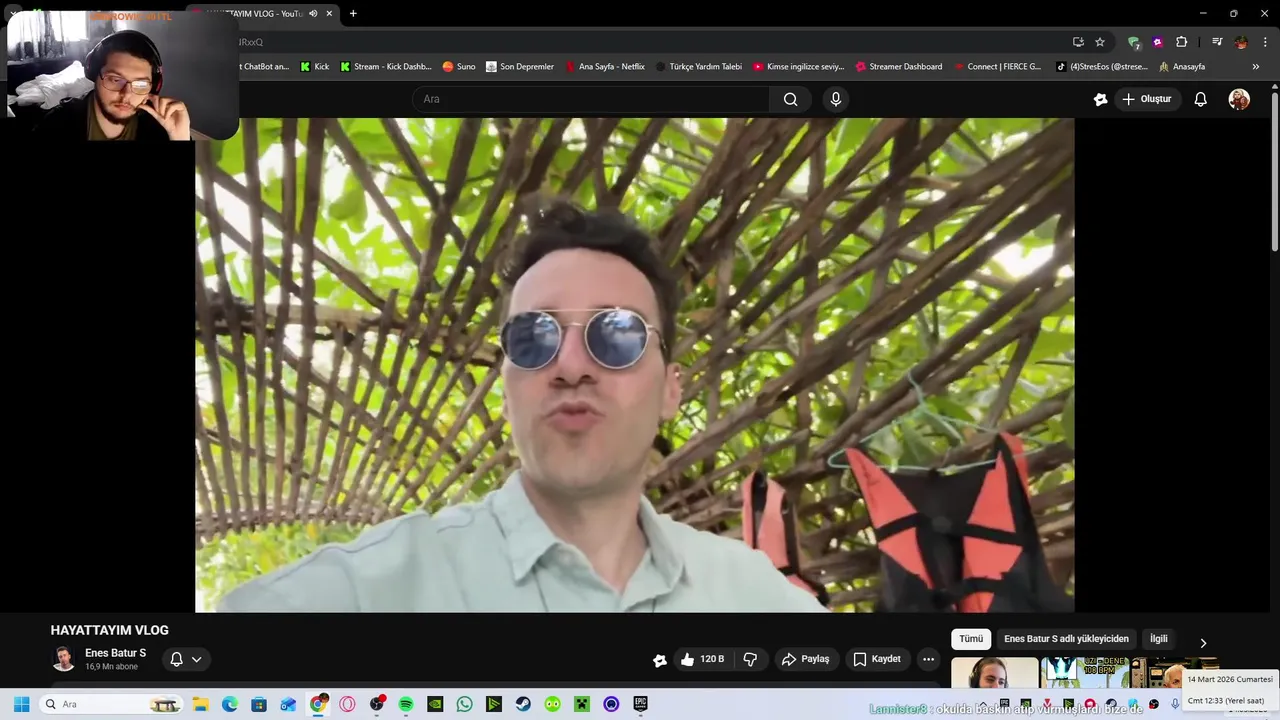Open the media control playlist icon
The width and height of the screenshot is (1280, 720).
click(x=1217, y=42)
